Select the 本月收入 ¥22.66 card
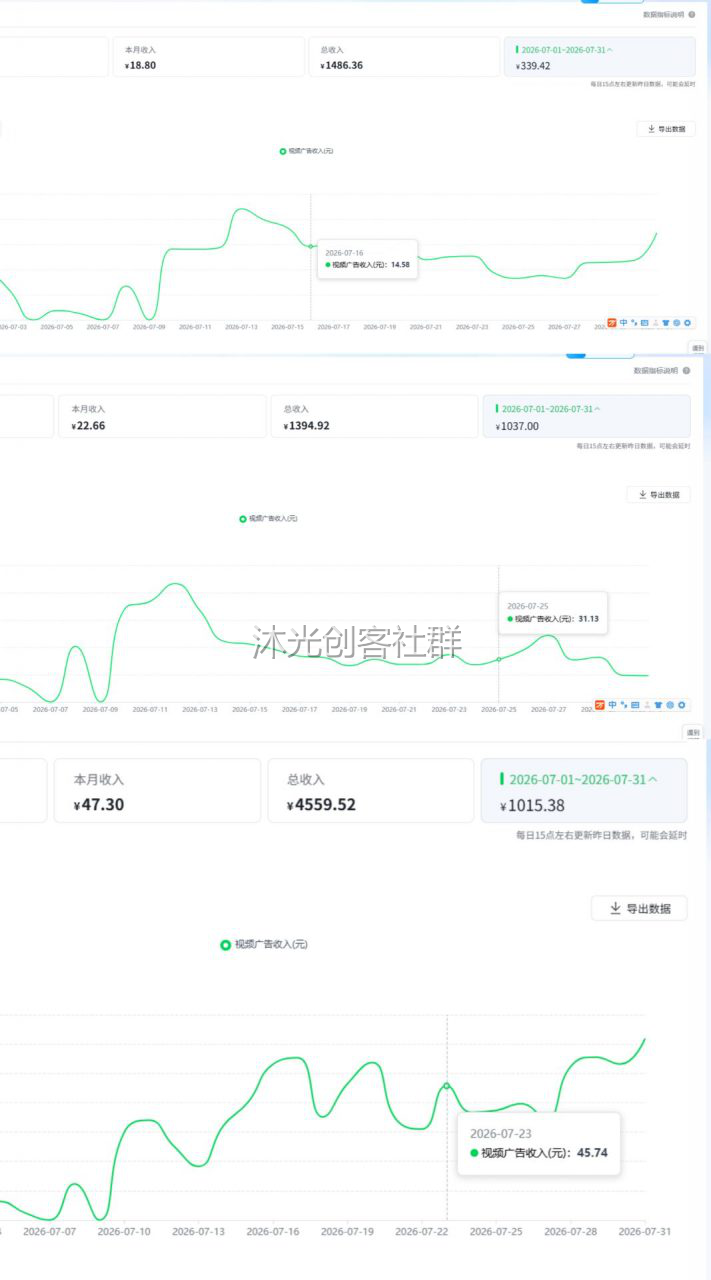The width and height of the screenshot is (711, 1280). [163, 416]
